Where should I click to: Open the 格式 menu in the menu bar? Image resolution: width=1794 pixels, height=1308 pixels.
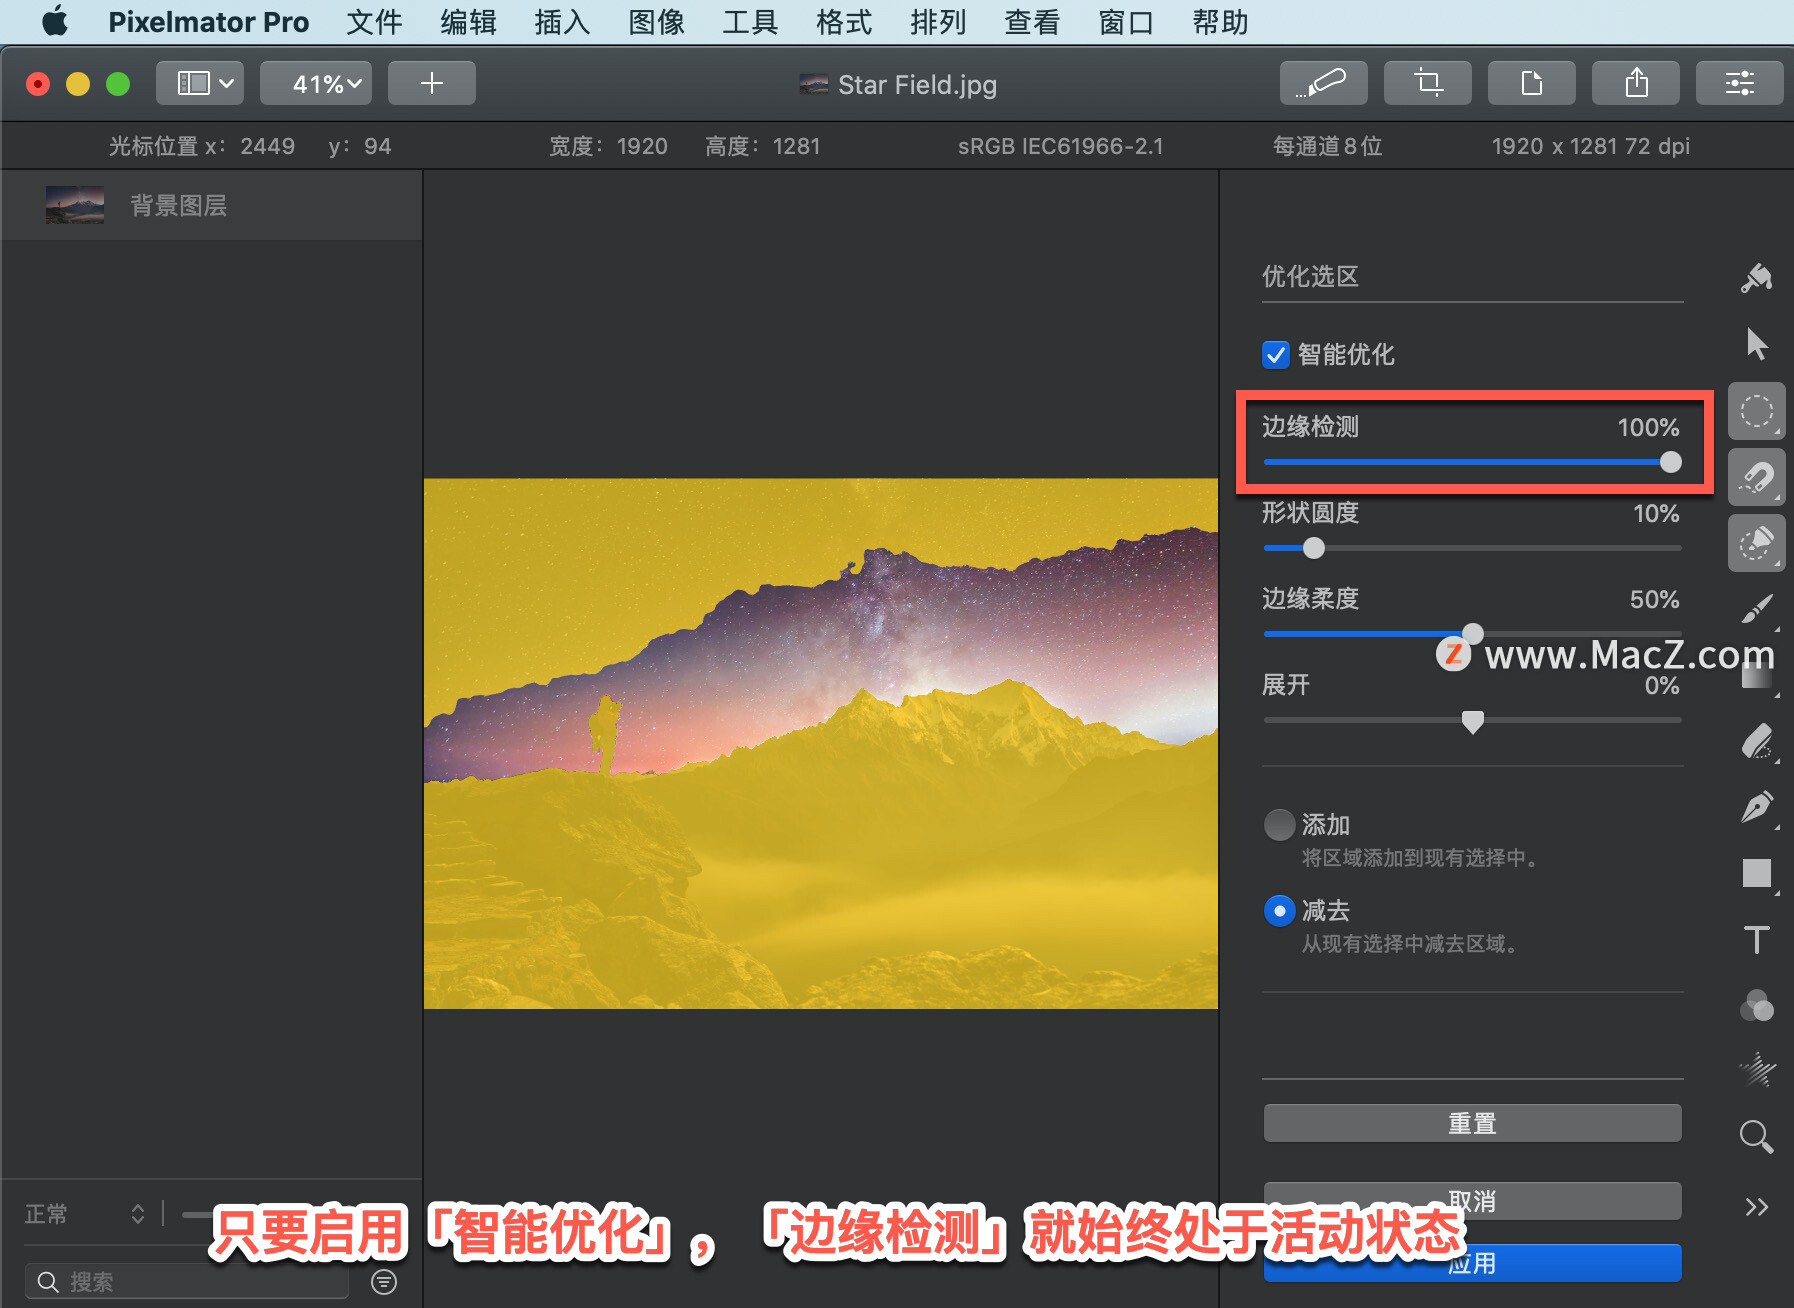(x=841, y=22)
